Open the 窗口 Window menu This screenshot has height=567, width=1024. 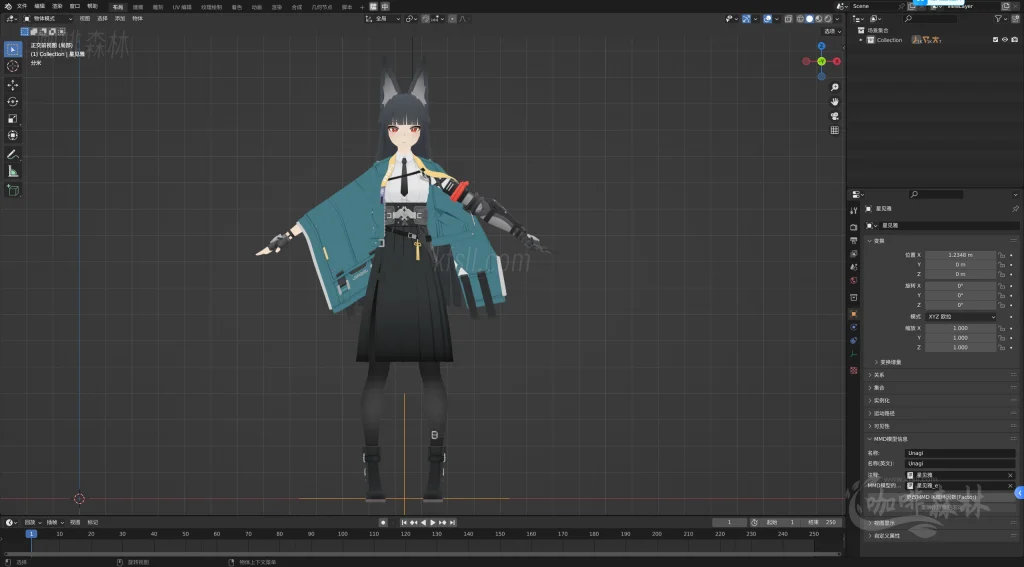coord(75,7)
